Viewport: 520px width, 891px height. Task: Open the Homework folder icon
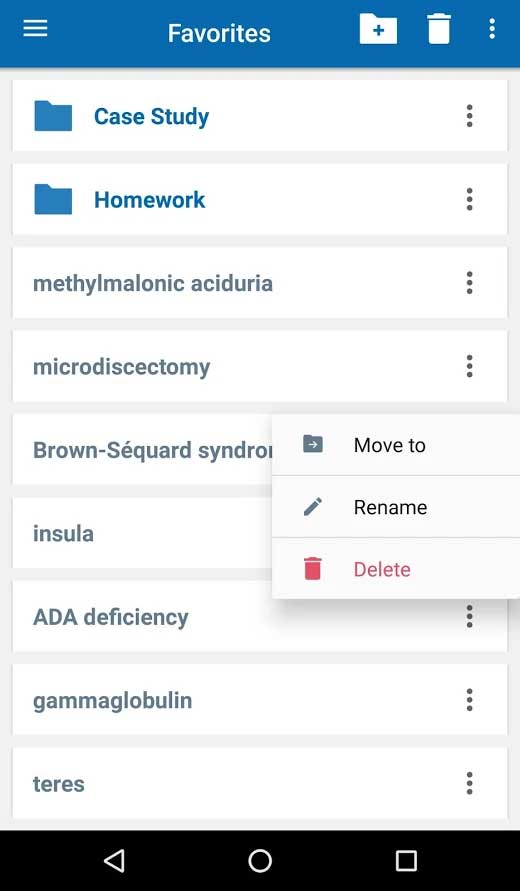[53, 199]
